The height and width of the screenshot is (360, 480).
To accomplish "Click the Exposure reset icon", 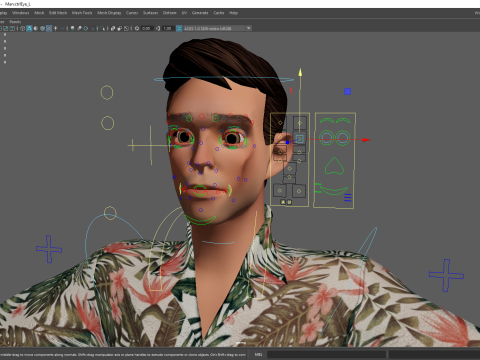I will (x=137, y=28).
